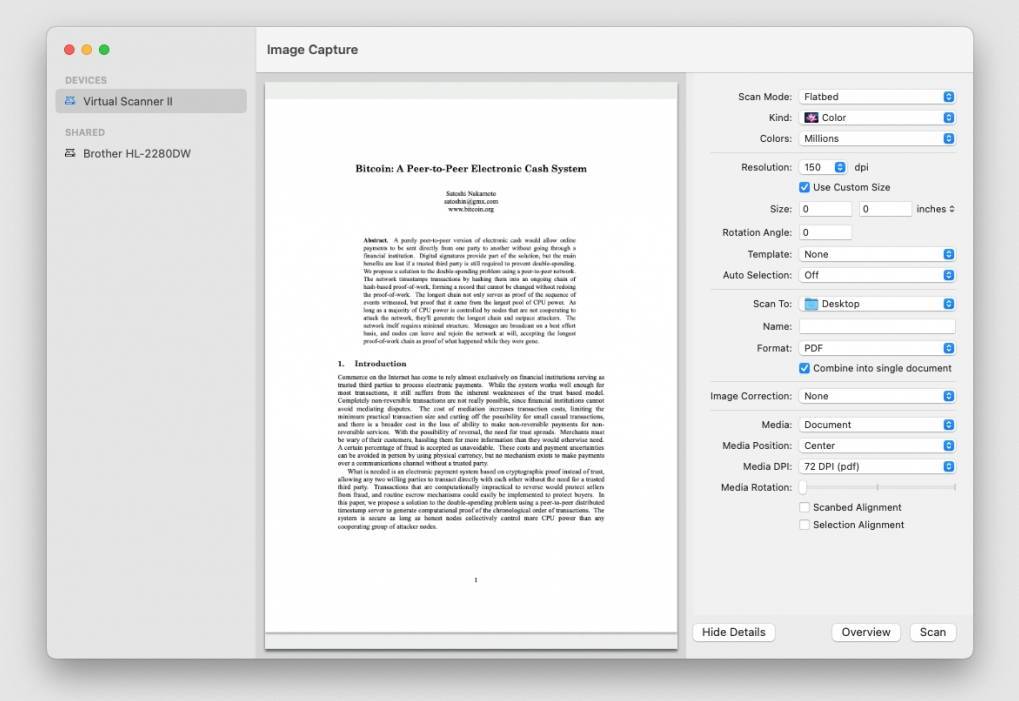1019x701 pixels.
Task: Open the Media Position dropdown
Action: 877,446
